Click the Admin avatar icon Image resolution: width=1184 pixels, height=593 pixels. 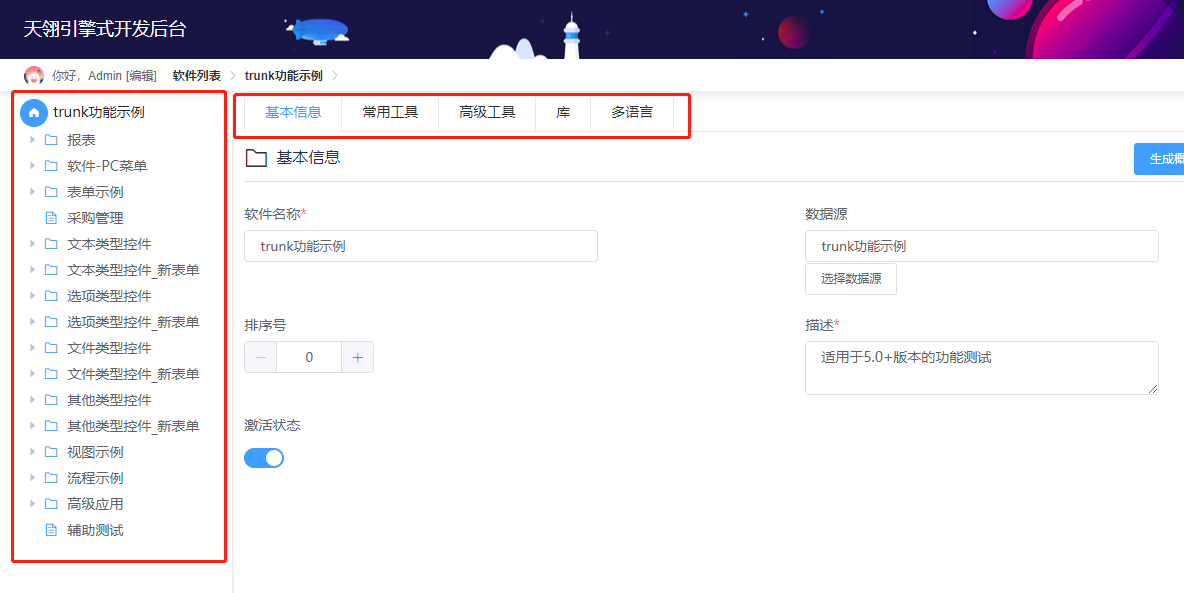pos(33,74)
